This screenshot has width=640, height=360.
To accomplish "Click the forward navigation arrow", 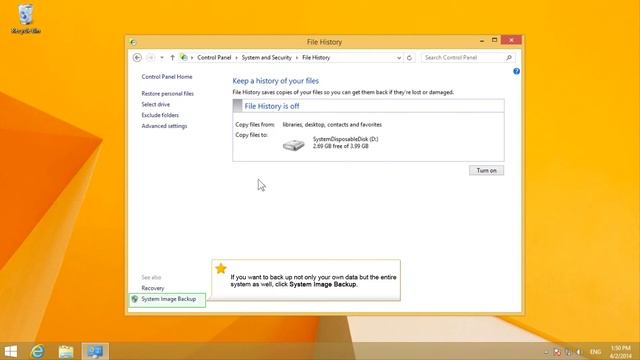I will coord(150,58).
